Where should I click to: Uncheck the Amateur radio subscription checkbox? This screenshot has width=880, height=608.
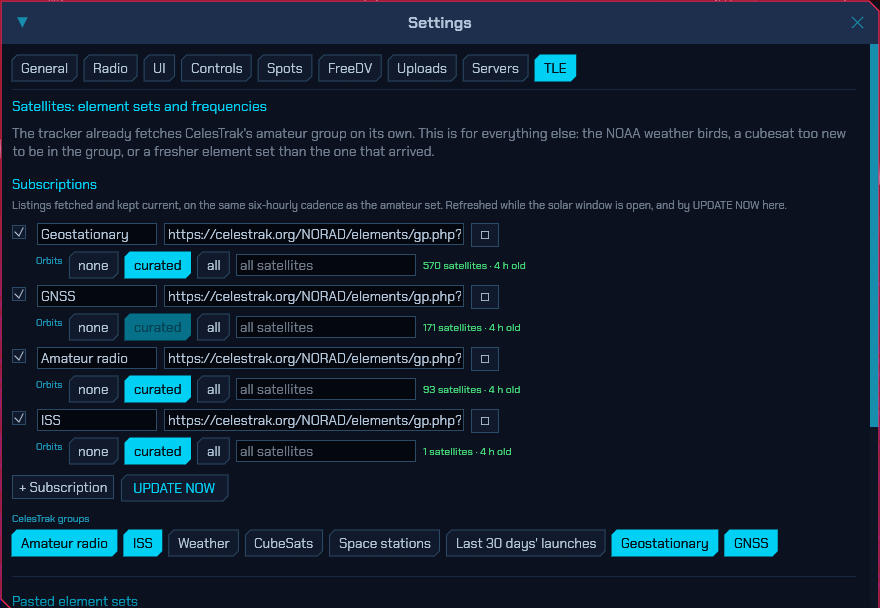pos(19,356)
